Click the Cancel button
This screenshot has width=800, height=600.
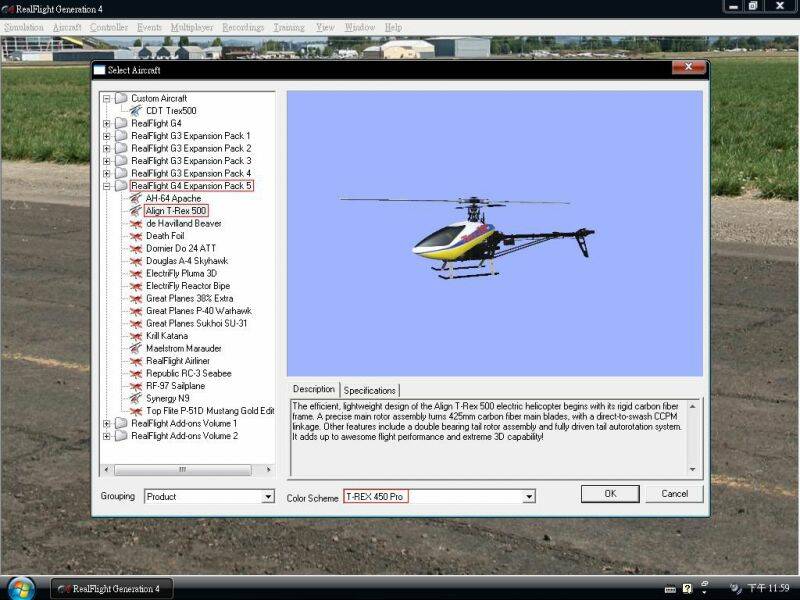(x=674, y=493)
